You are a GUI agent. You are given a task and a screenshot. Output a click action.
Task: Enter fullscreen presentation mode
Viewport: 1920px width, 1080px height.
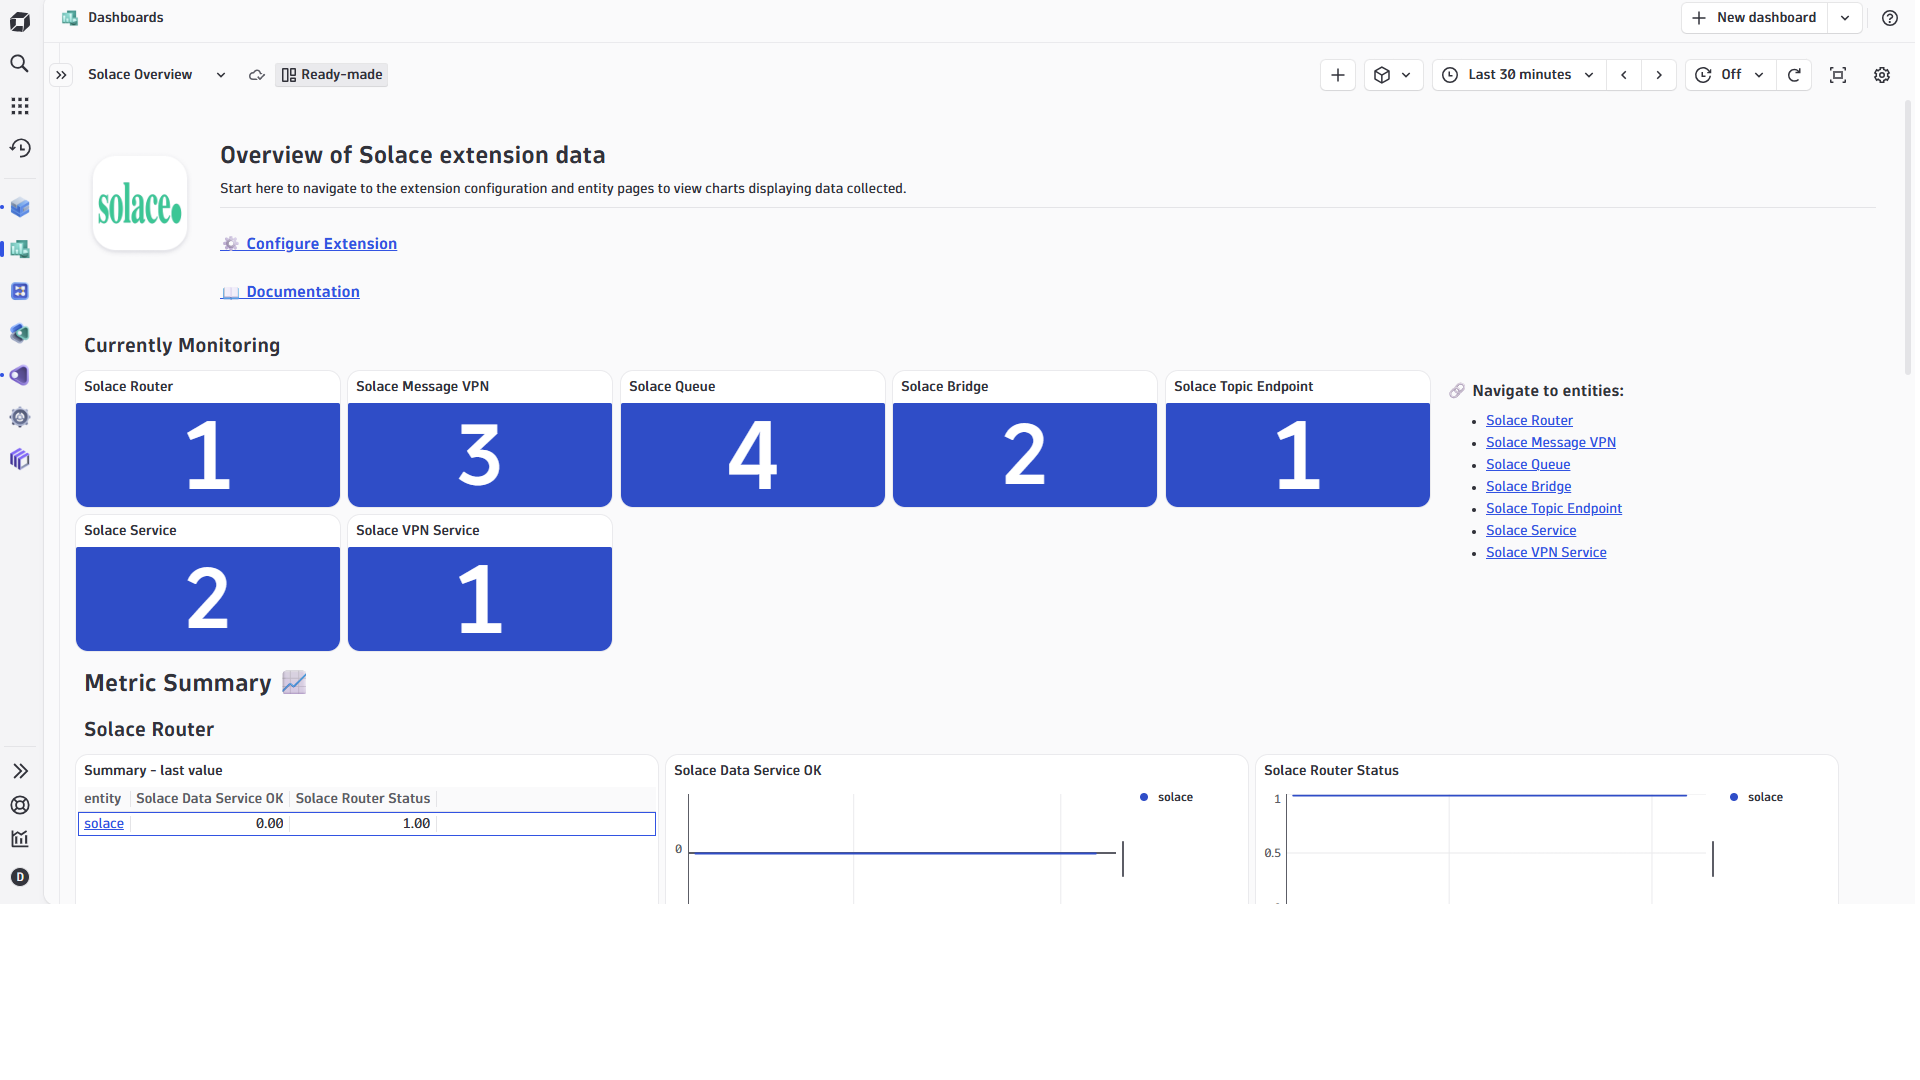click(1838, 75)
